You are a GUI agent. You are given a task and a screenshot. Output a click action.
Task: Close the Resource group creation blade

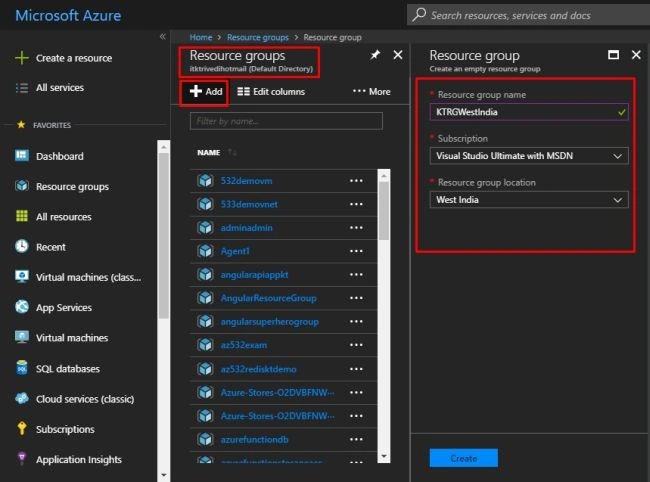636,55
